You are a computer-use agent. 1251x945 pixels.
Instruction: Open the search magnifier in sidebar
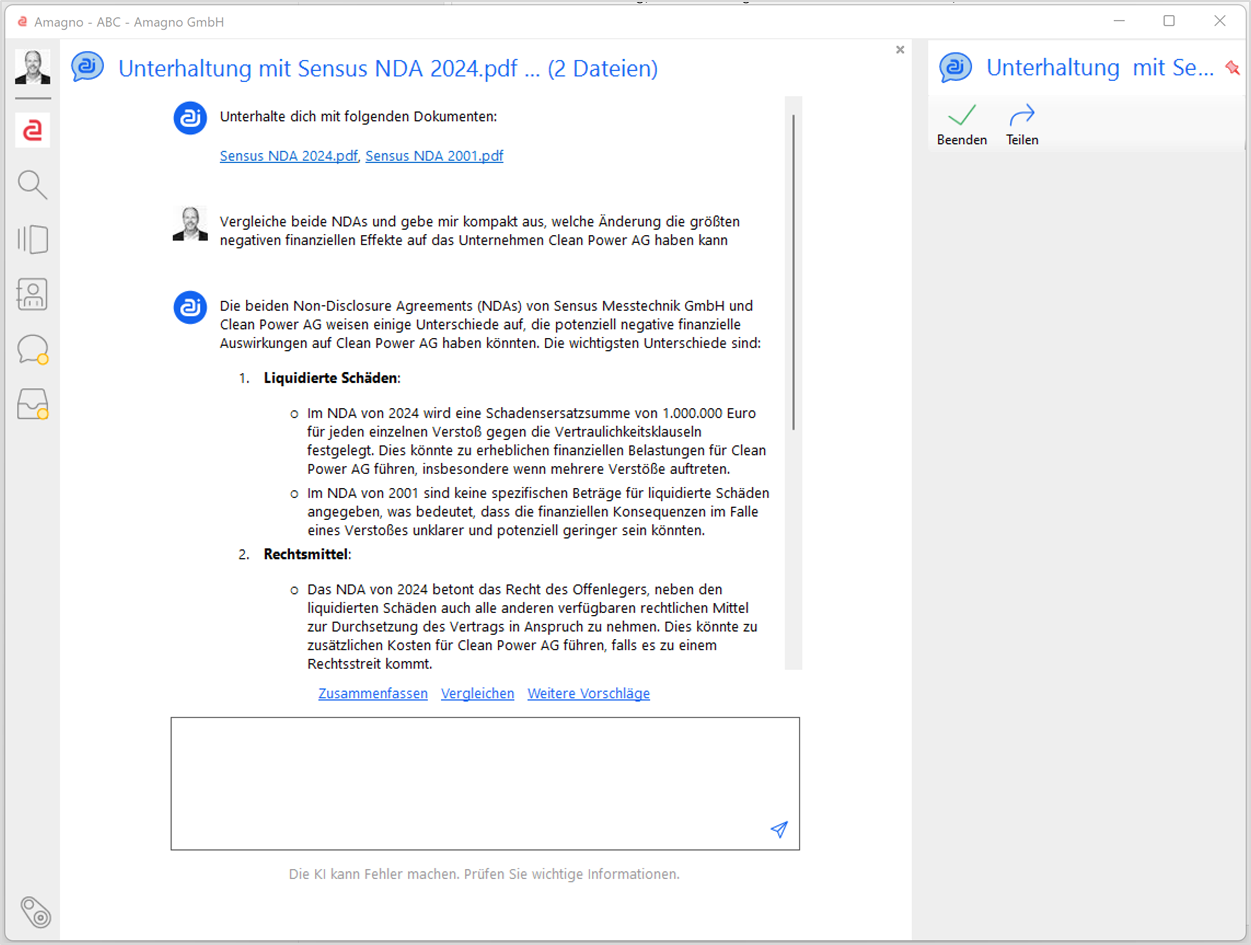coord(32,185)
